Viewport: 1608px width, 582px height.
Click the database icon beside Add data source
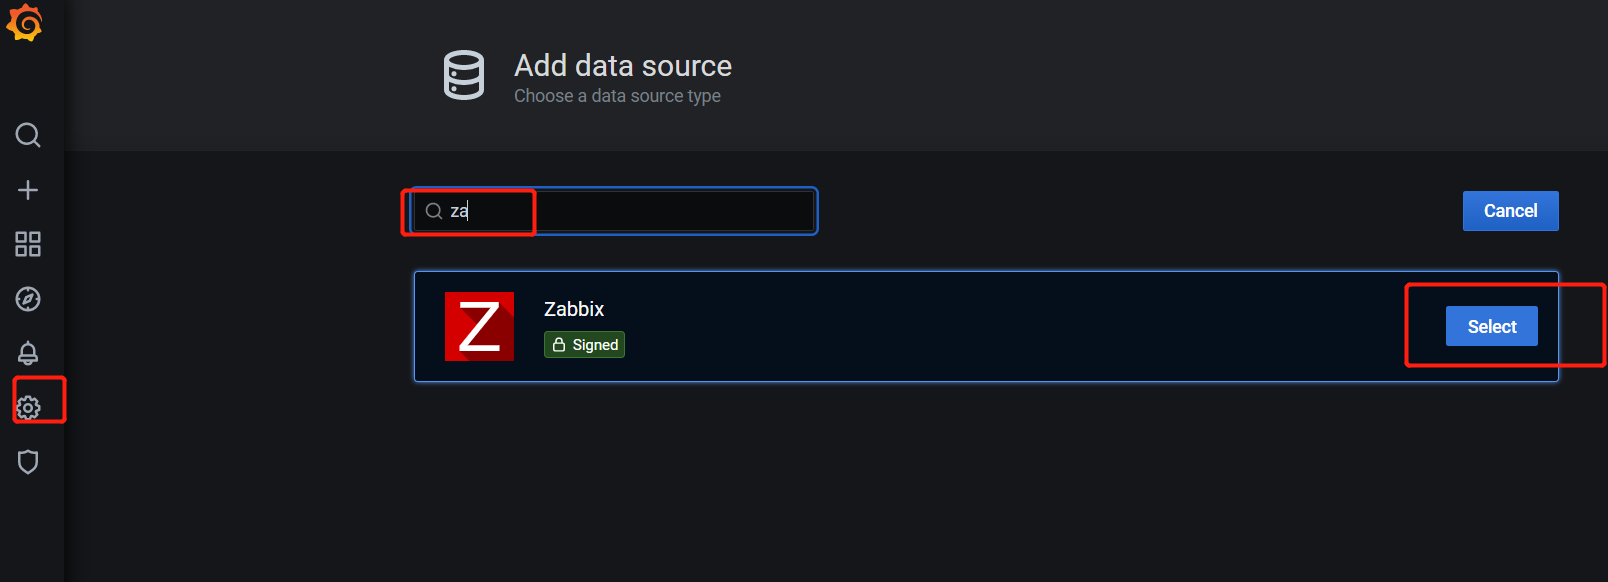pos(464,75)
